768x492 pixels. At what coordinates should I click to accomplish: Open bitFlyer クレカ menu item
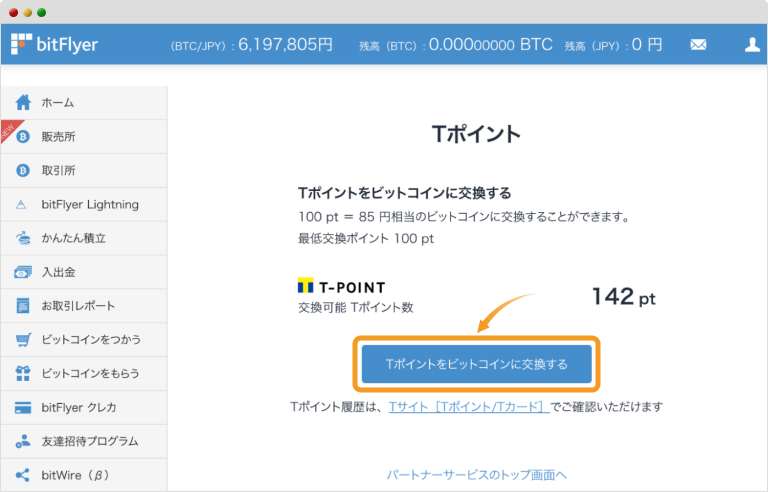click(x=84, y=407)
